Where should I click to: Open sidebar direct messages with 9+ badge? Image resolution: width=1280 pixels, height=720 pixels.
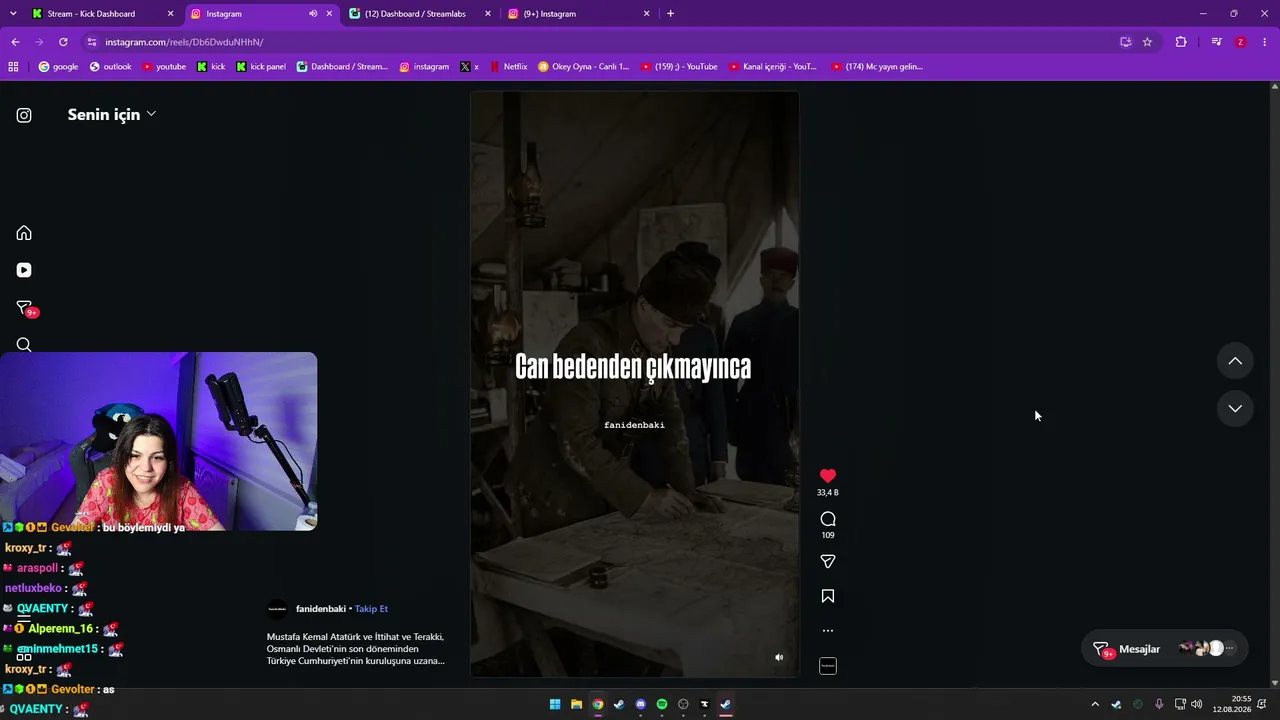[25, 308]
